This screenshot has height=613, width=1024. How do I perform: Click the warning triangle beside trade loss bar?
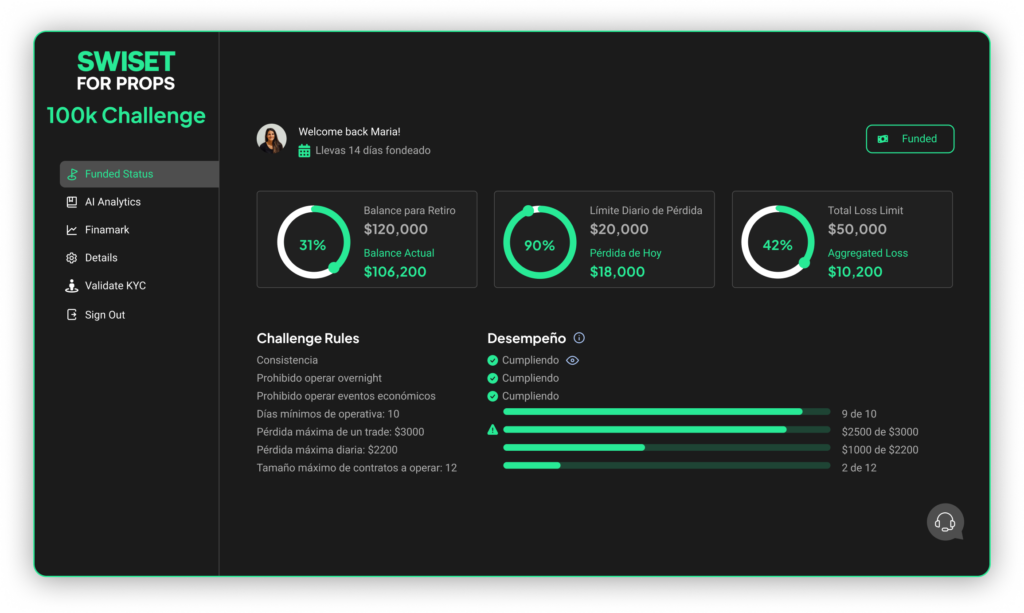click(x=492, y=430)
